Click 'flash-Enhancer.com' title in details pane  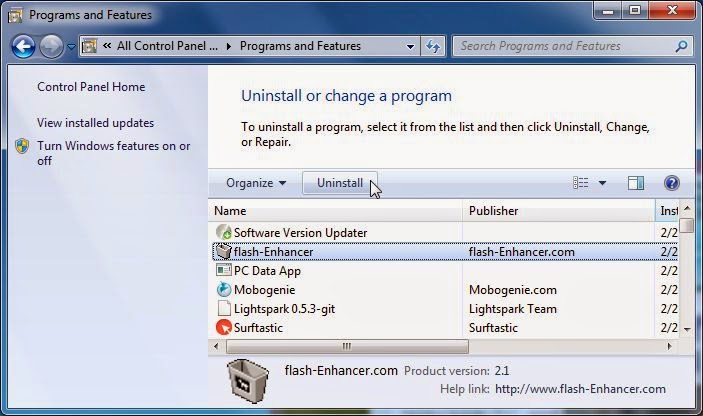click(x=341, y=370)
